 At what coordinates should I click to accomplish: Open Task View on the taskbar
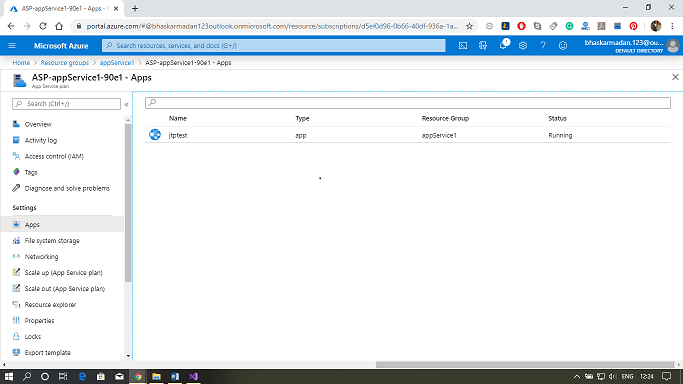click(x=63, y=376)
